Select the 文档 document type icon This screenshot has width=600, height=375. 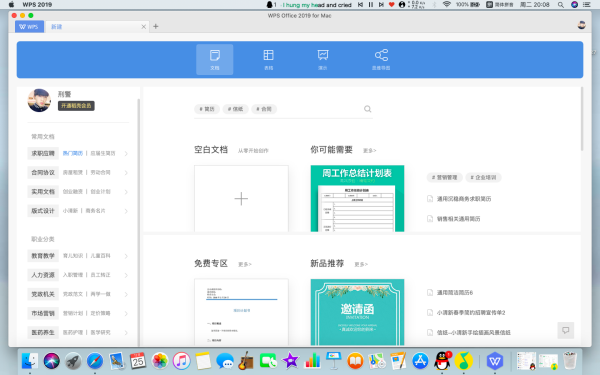tap(215, 59)
